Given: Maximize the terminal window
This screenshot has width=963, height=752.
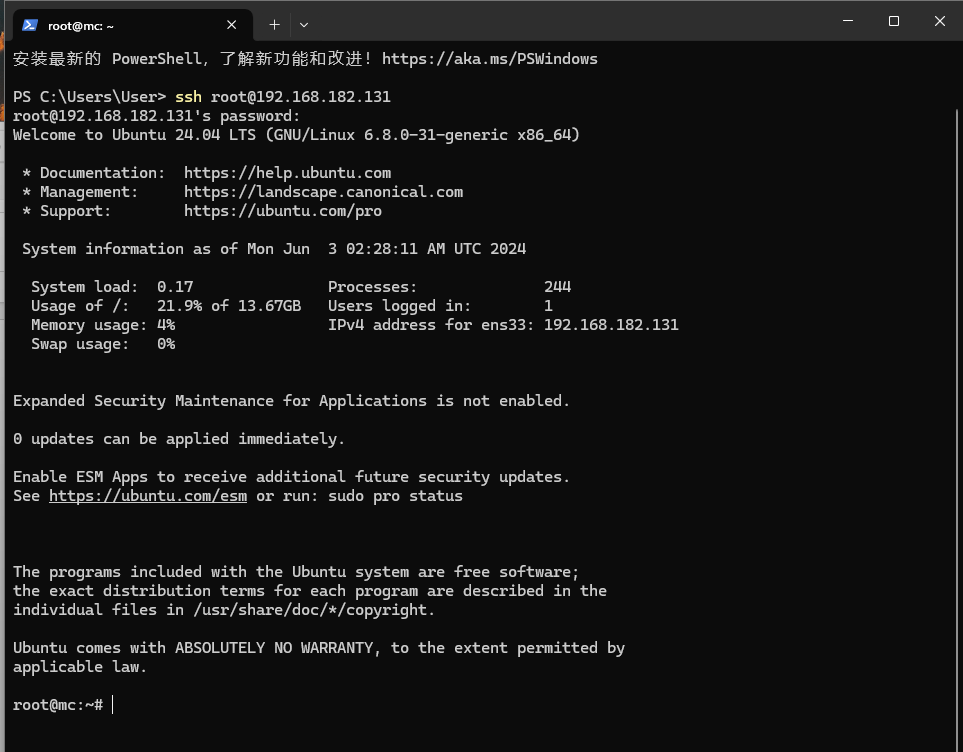Looking at the screenshot, I should [x=894, y=21].
